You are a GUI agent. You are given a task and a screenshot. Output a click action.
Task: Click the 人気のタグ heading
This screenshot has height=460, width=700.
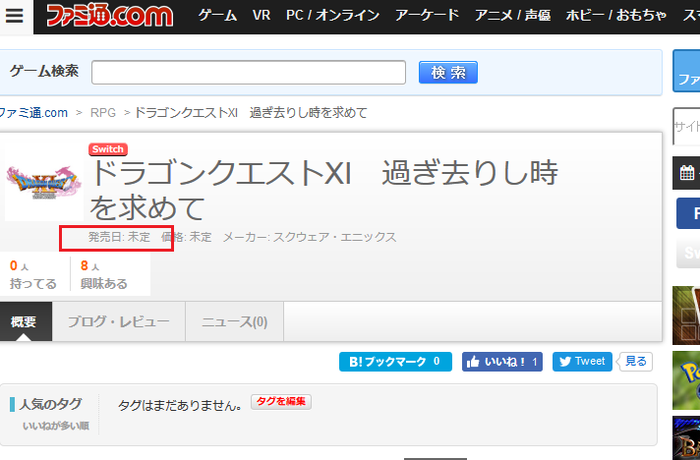coord(50,404)
